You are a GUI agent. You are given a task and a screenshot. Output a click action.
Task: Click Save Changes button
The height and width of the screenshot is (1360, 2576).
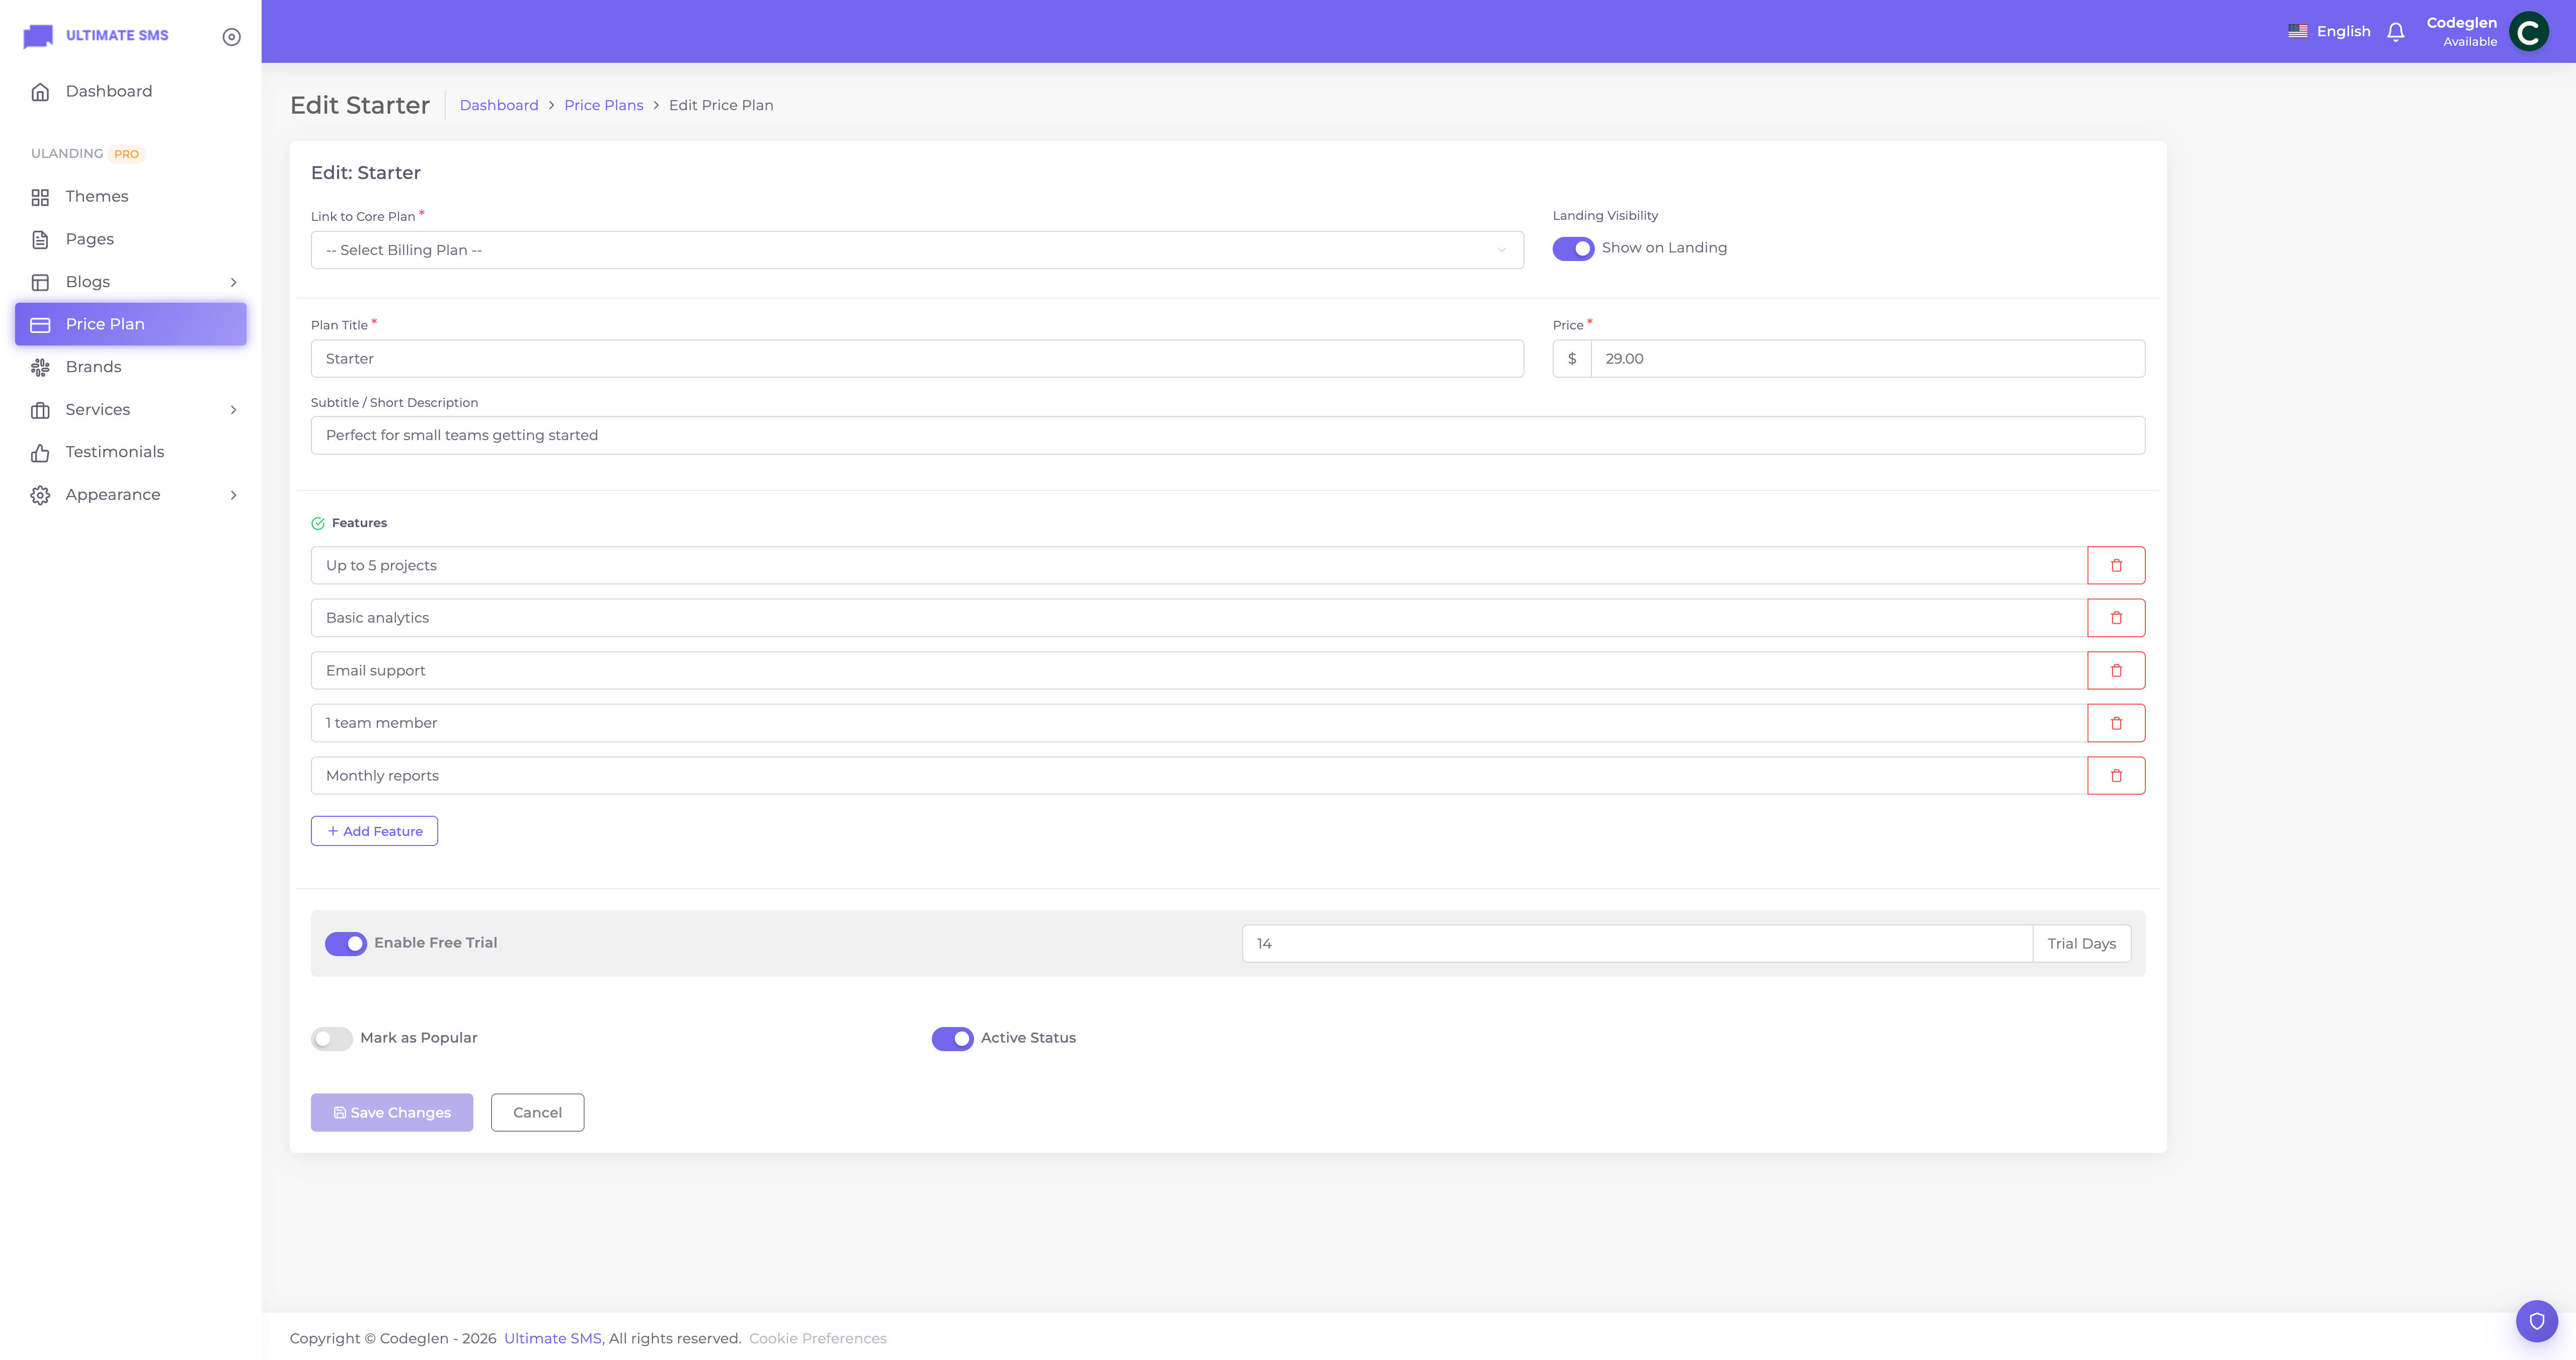(392, 1112)
